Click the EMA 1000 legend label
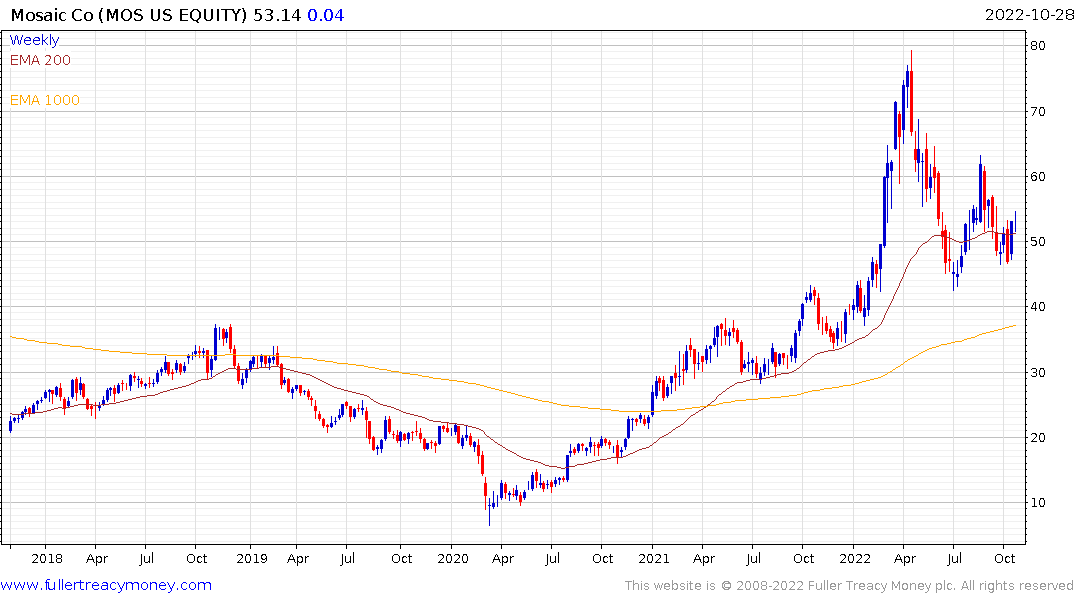This screenshot has height=600, width=1075. [x=45, y=100]
